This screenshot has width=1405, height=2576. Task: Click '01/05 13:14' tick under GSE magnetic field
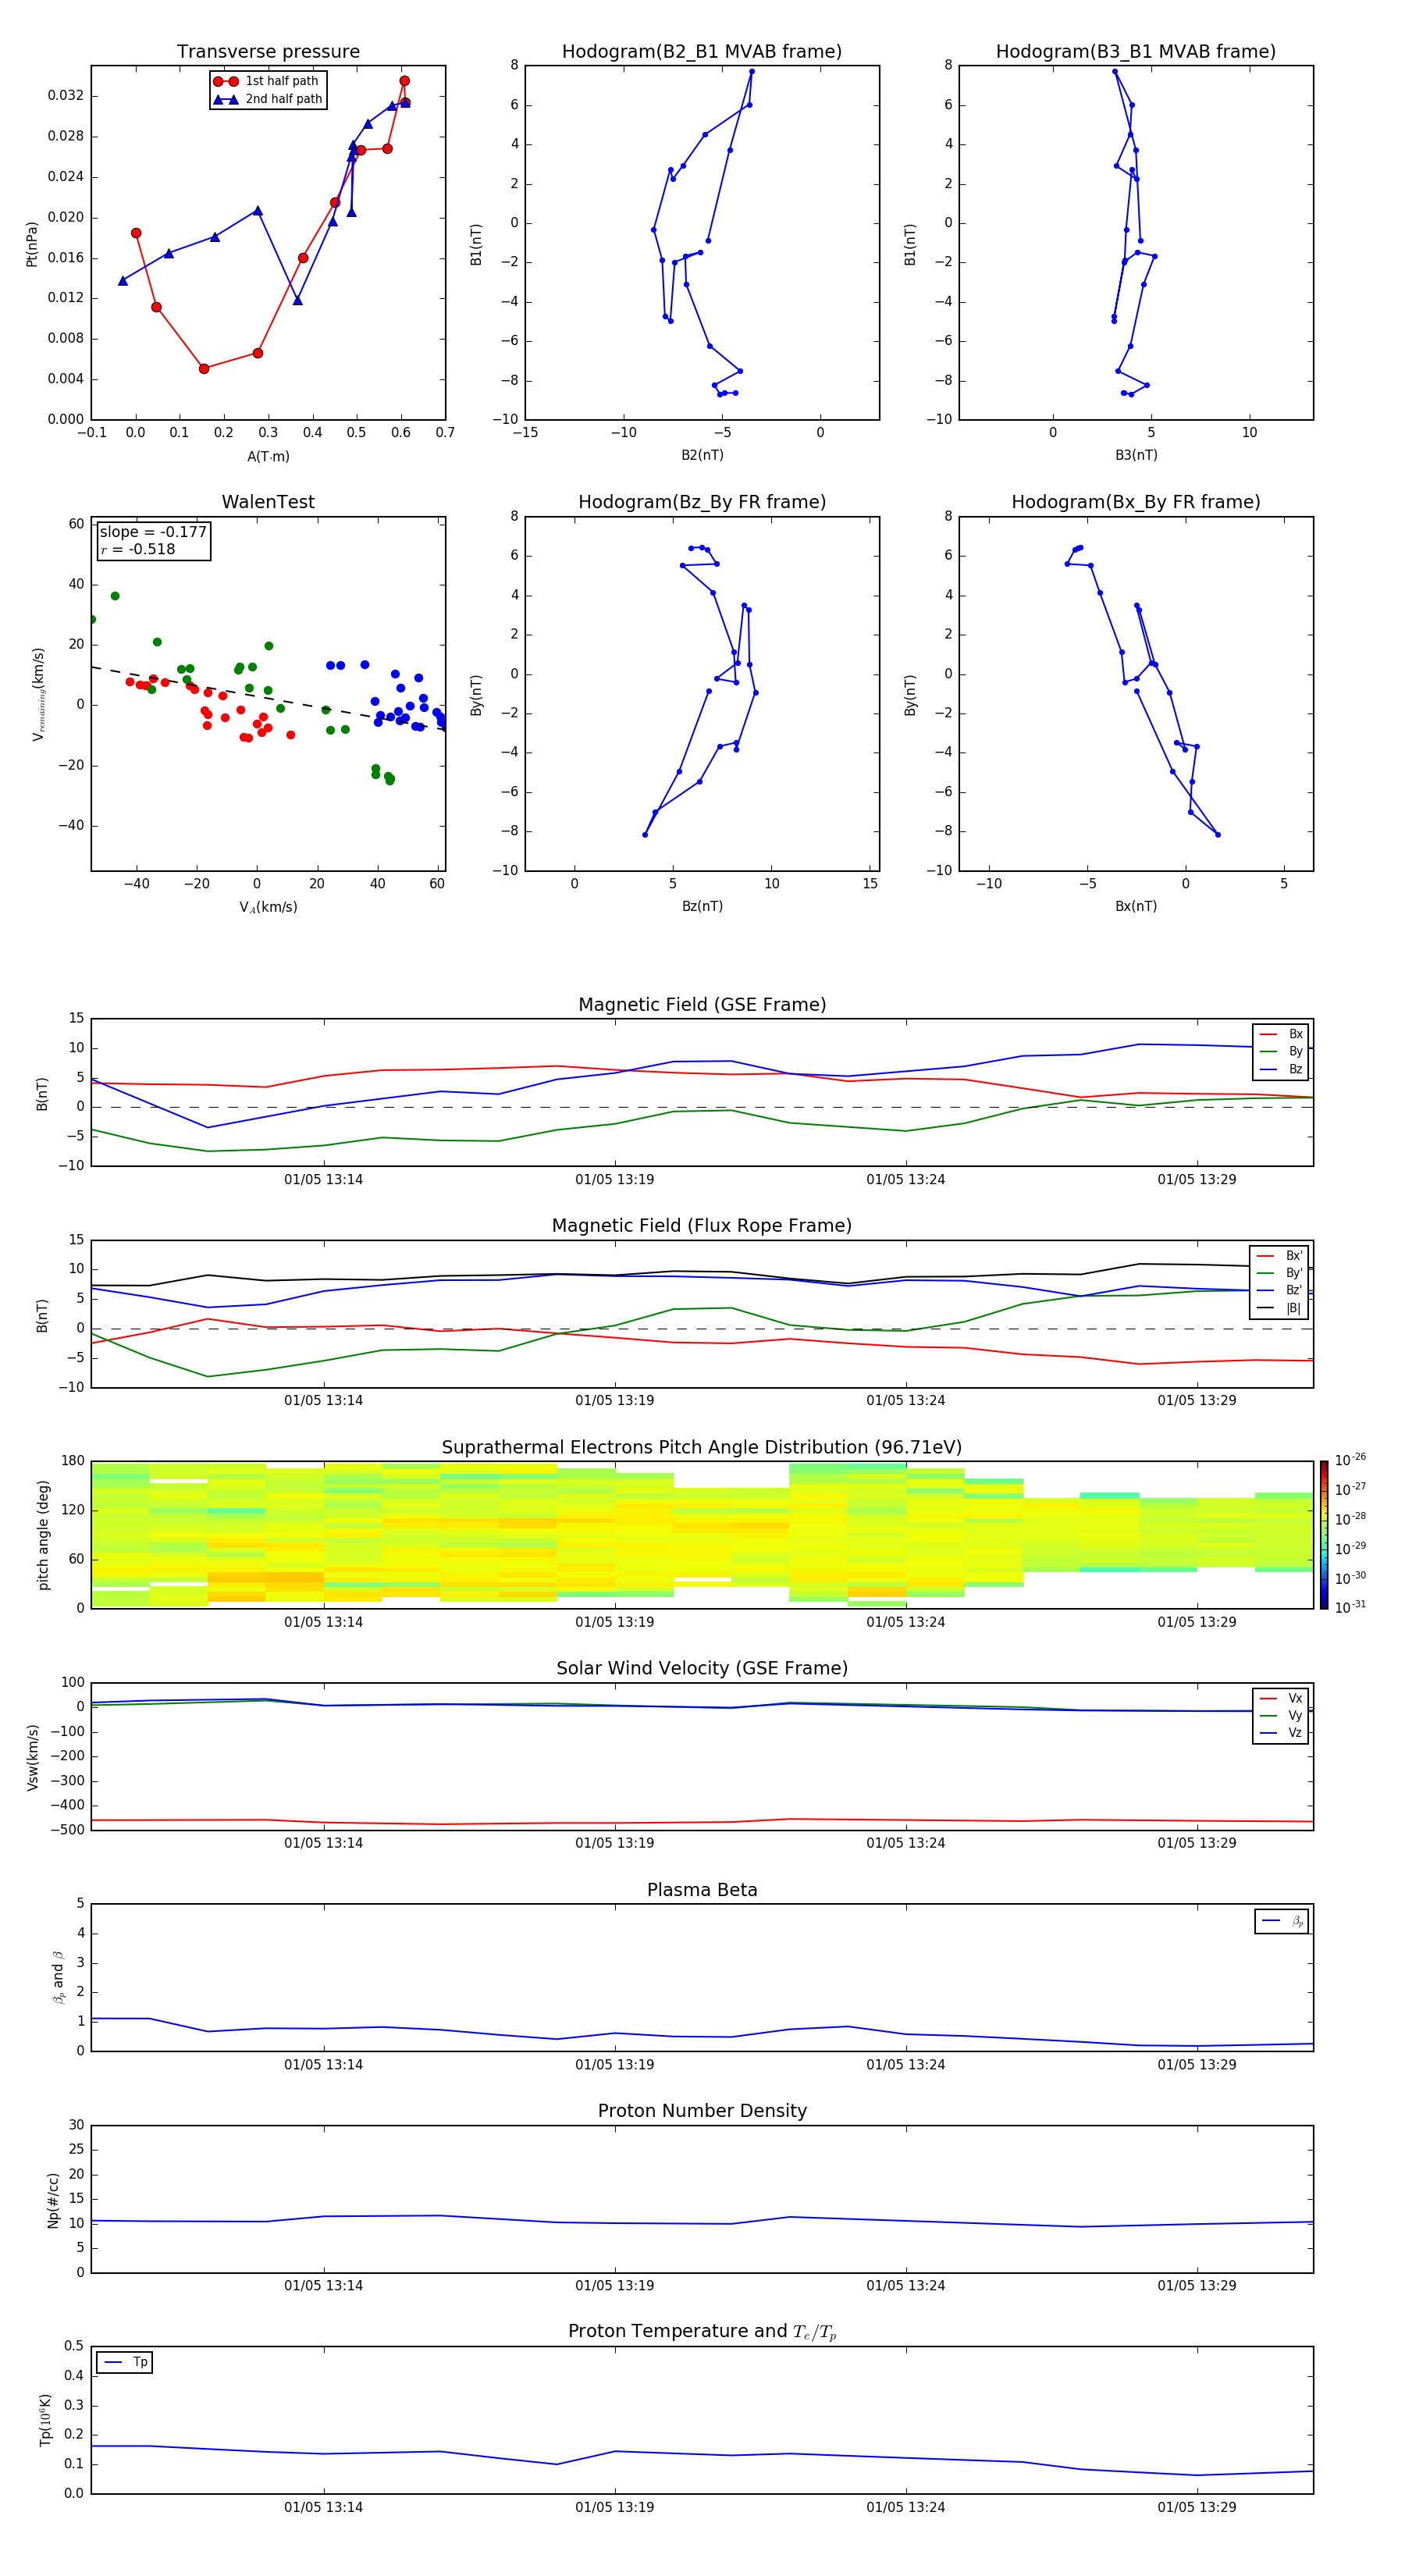(x=323, y=1180)
